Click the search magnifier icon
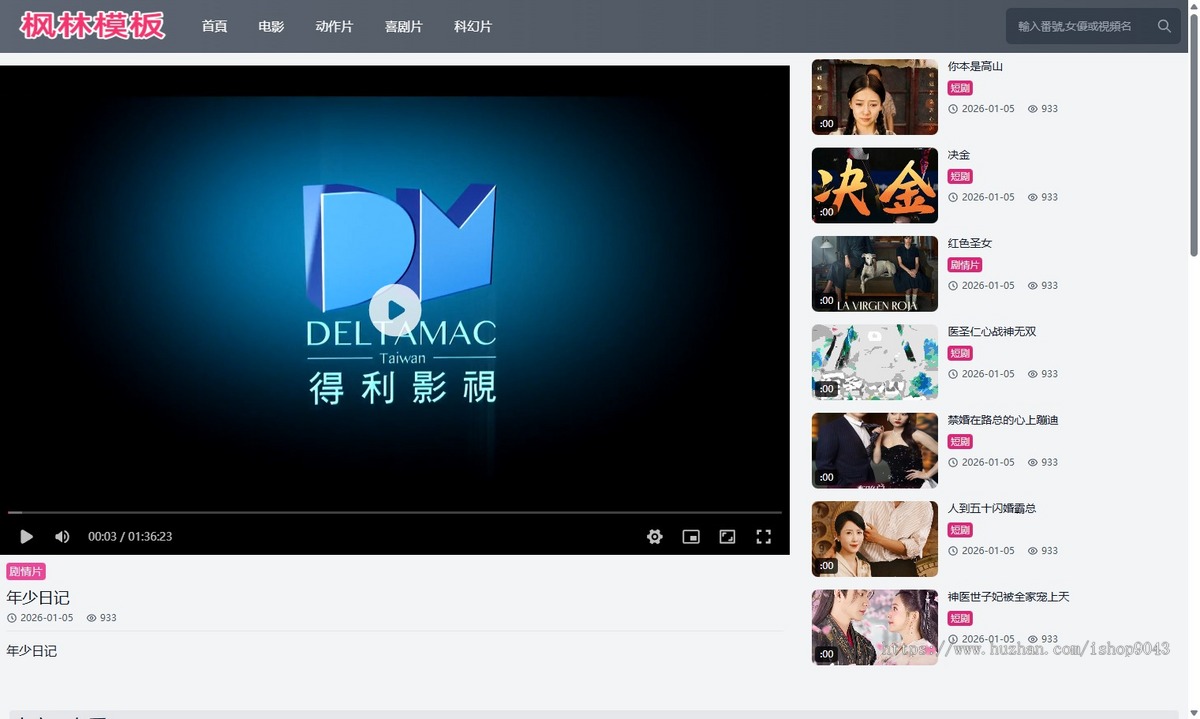The height and width of the screenshot is (719, 1200). tap(1164, 26)
